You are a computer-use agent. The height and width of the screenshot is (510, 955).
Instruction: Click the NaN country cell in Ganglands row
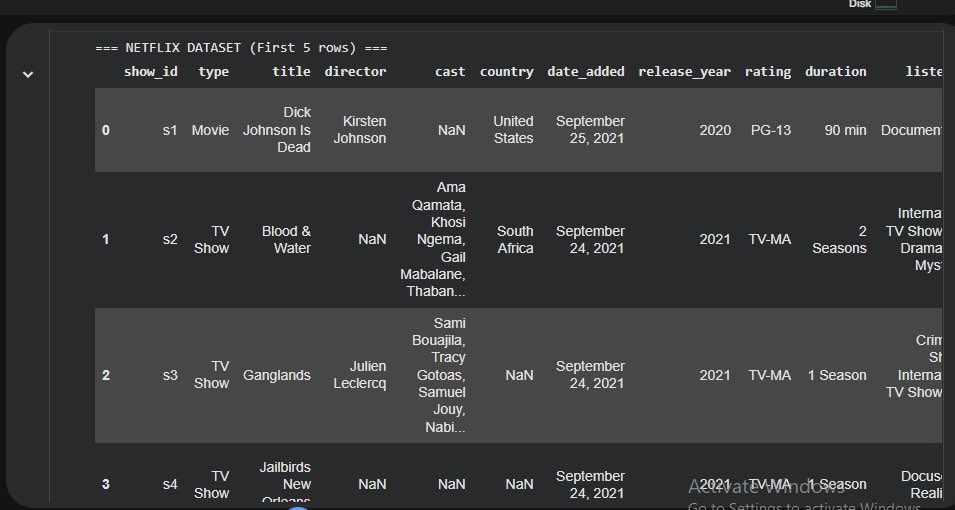pyautogui.click(x=520, y=375)
